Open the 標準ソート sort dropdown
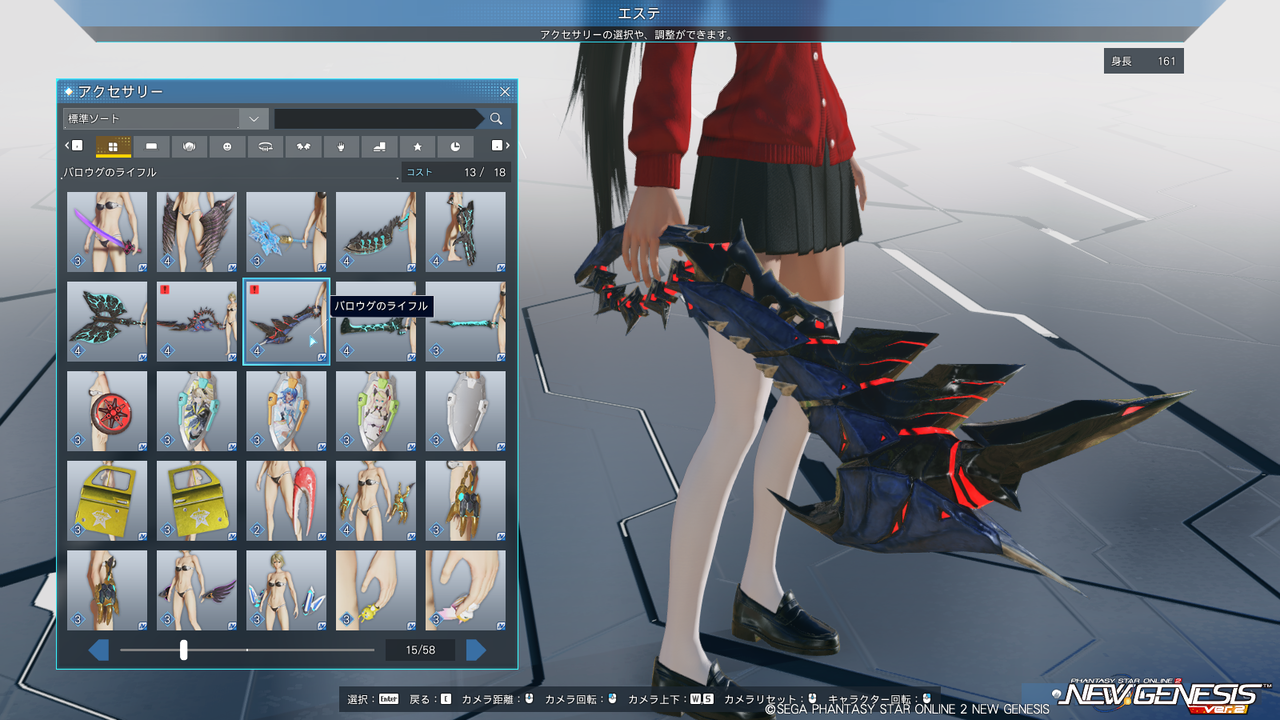The height and width of the screenshot is (720, 1280). point(165,119)
